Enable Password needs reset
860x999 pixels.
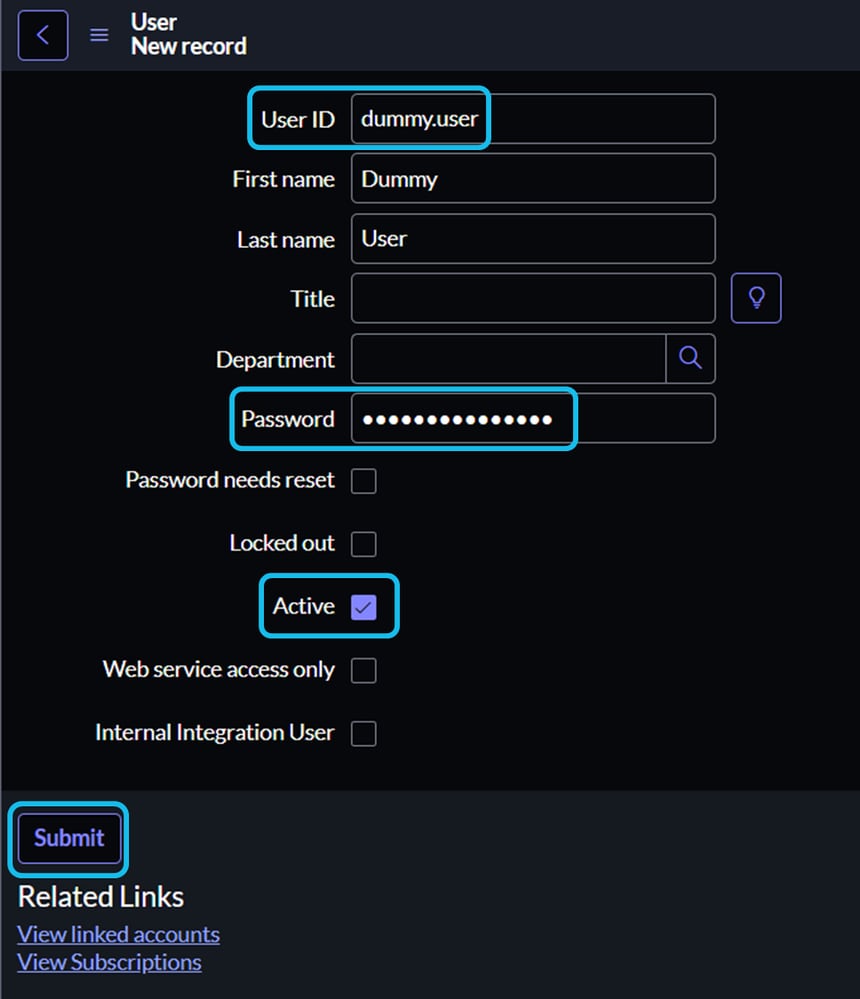[364, 480]
